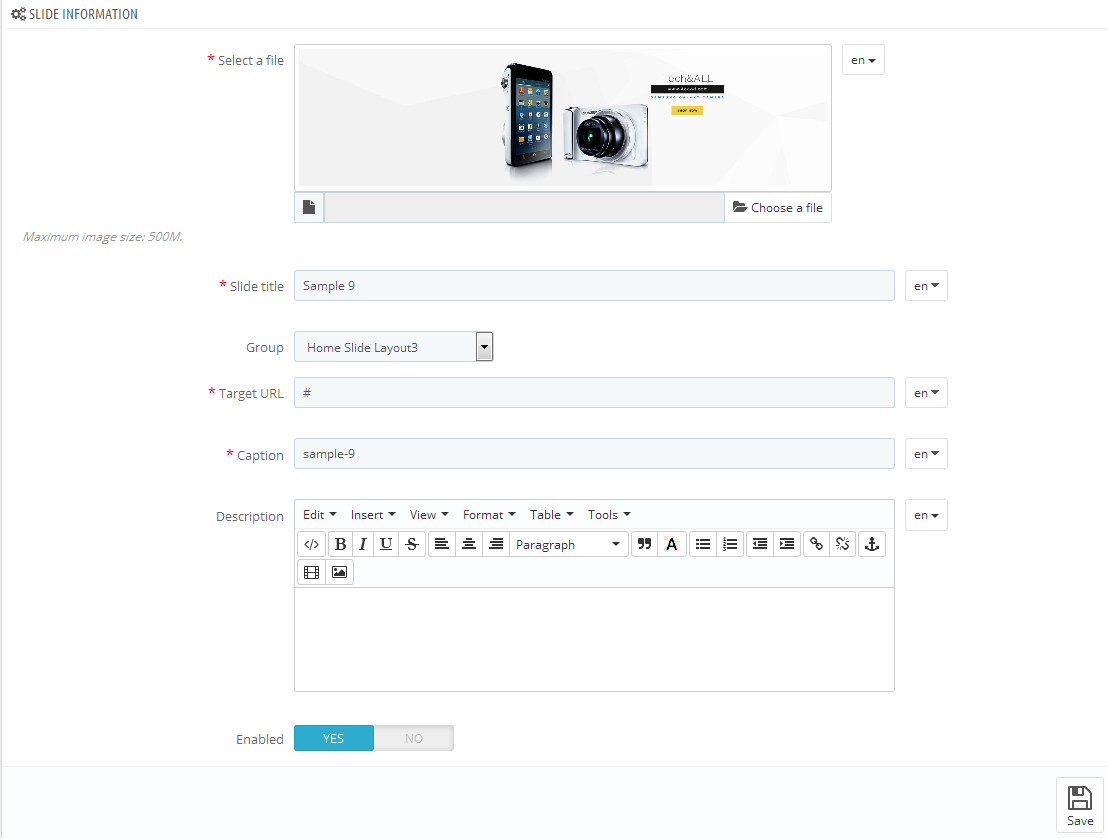This screenshot has width=1108, height=839.
Task: Save the slide information
Action: 1080,806
